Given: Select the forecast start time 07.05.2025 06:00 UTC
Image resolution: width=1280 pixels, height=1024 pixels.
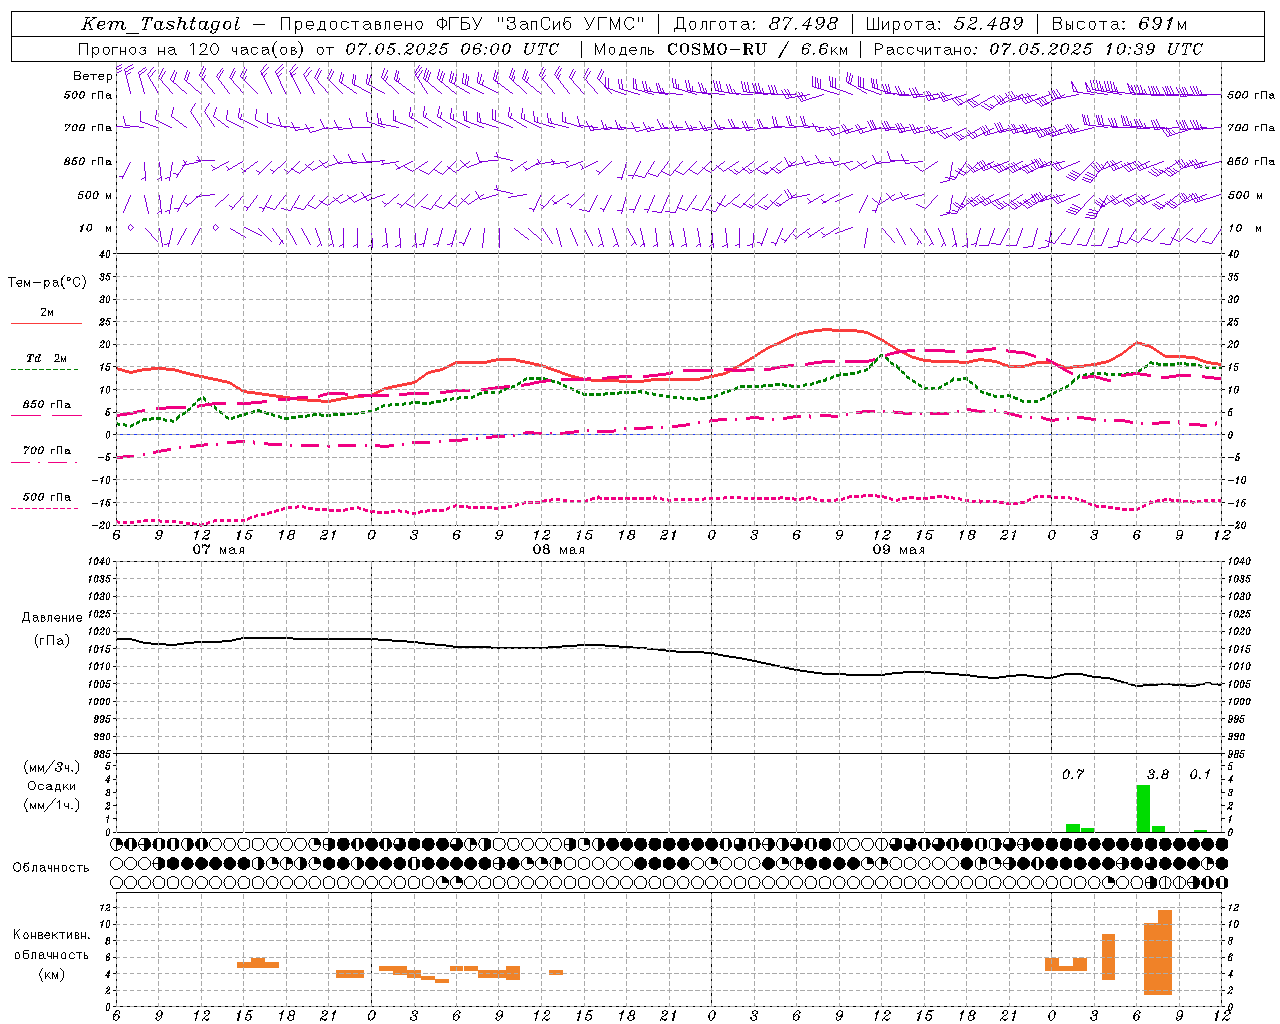Looking at the screenshot, I should click(x=452, y=49).
